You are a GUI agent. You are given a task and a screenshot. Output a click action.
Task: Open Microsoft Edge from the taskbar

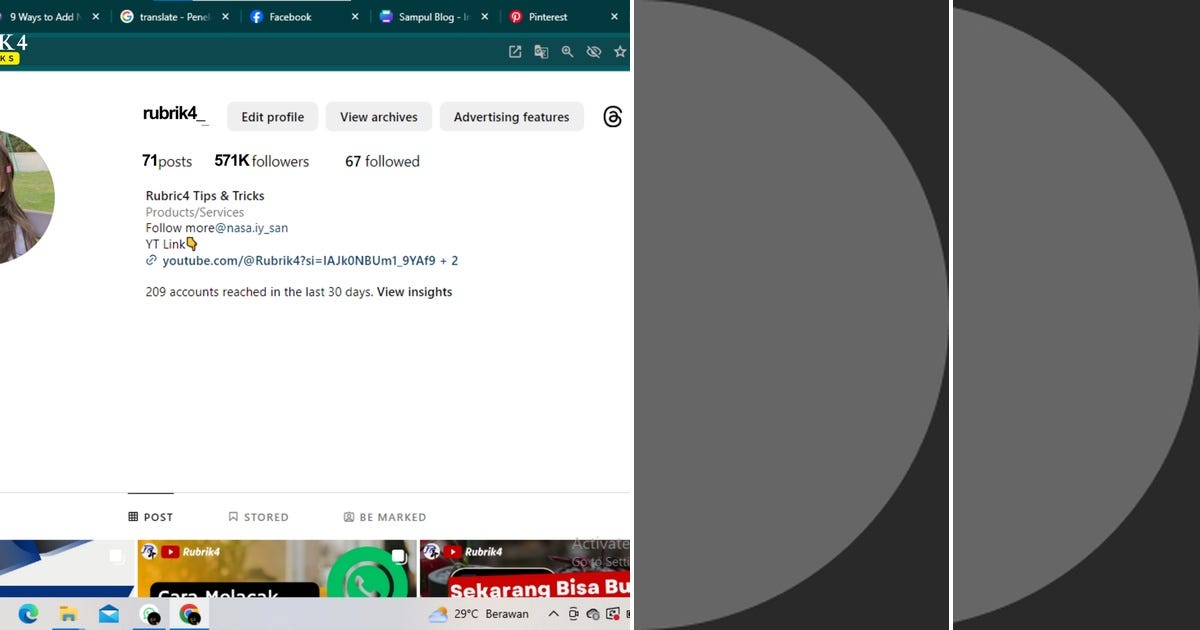click(28, 614)
